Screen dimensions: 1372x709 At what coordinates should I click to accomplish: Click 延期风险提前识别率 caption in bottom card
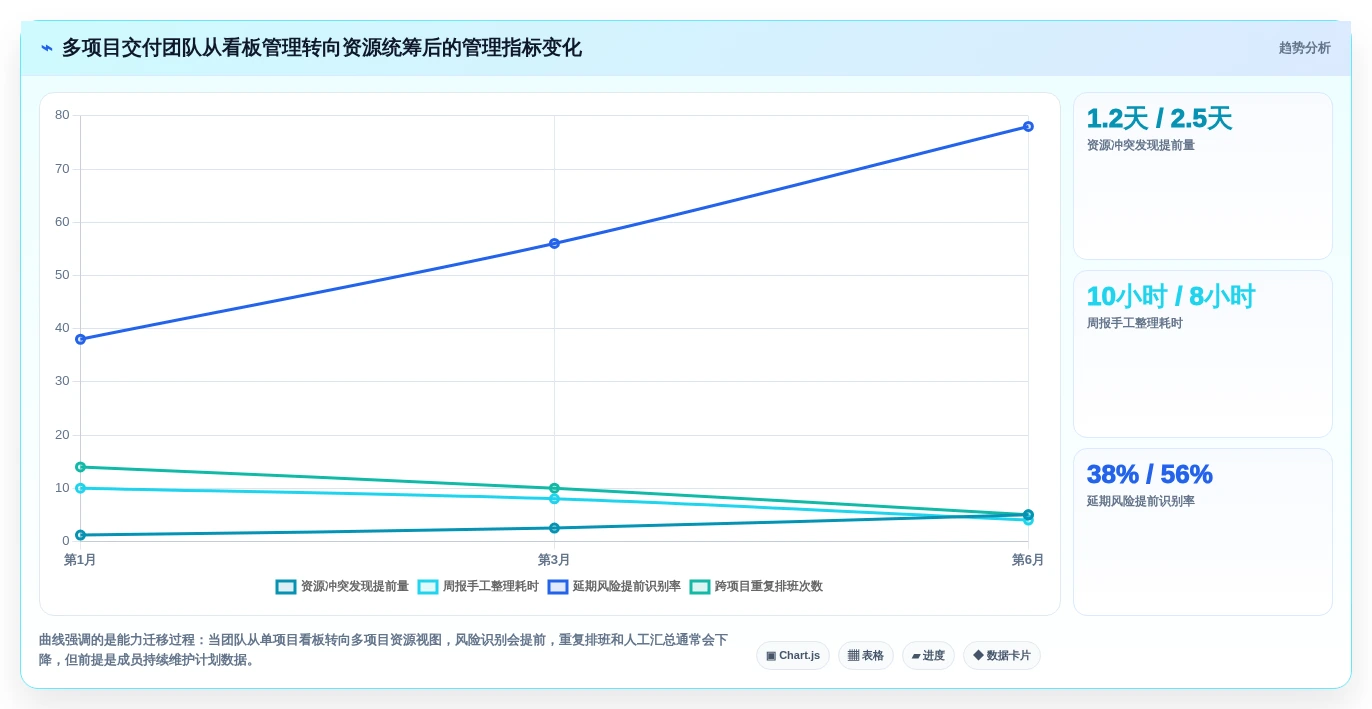tap(1141, 501)
